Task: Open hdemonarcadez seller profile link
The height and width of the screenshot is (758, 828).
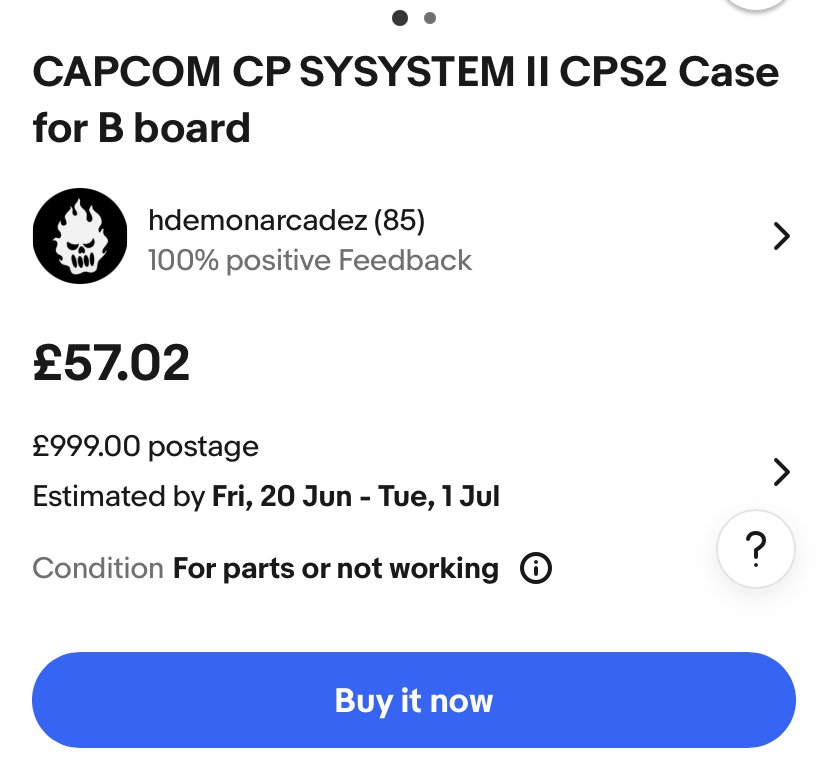Action: 258,220
